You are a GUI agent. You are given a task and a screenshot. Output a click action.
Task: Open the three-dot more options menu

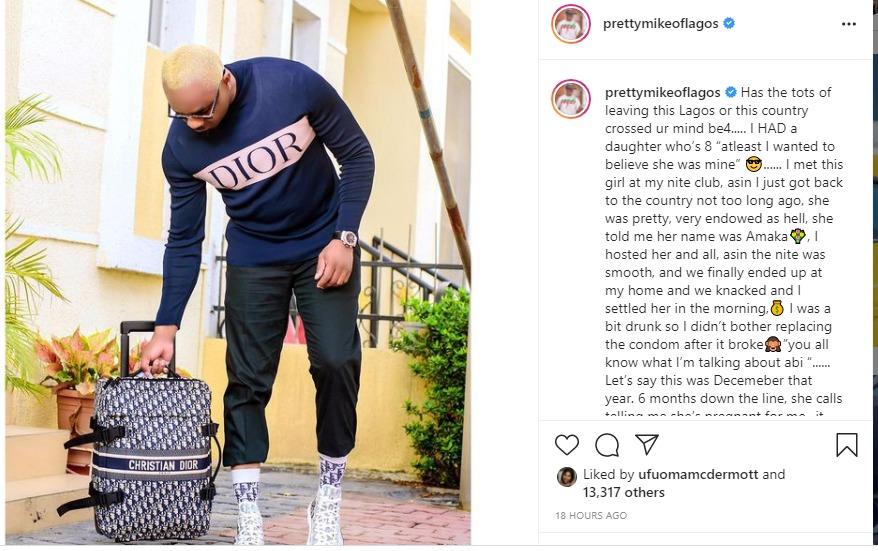point(849,24)
